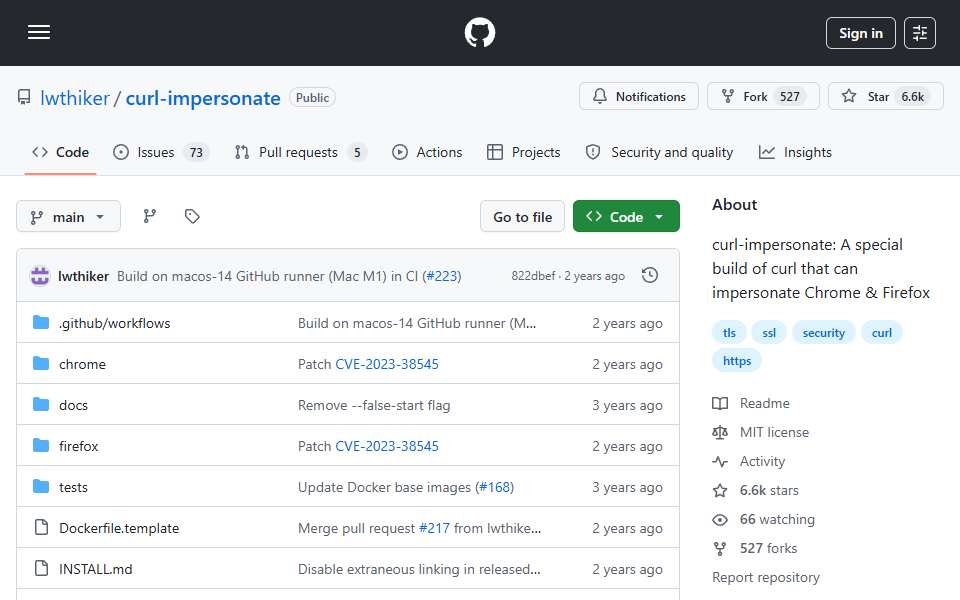Select the ssl topic tag
960x600 pixels.
(x=769, y=333)
